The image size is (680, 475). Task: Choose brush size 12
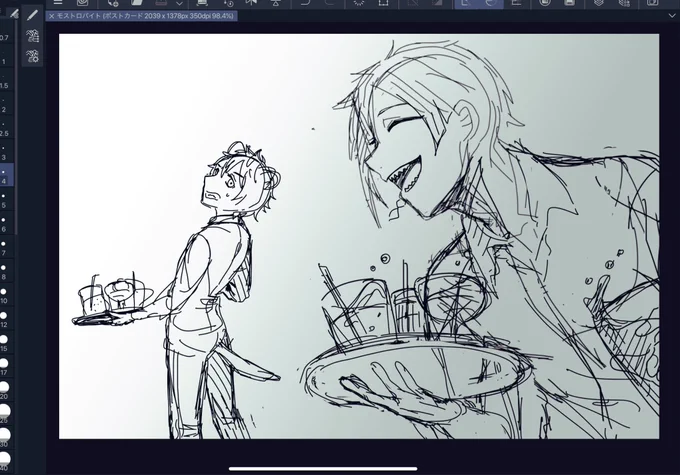pos(4,319)
